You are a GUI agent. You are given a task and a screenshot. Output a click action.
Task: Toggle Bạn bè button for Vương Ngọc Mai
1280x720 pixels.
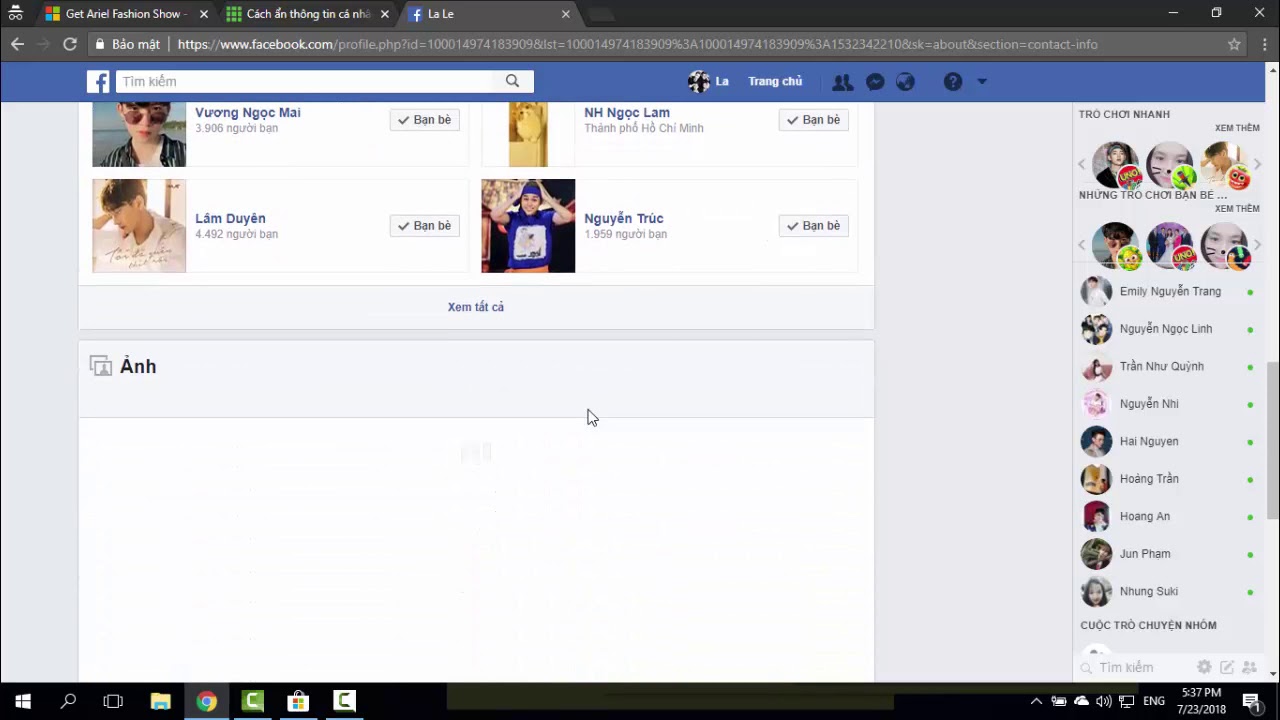pos(425,120)
